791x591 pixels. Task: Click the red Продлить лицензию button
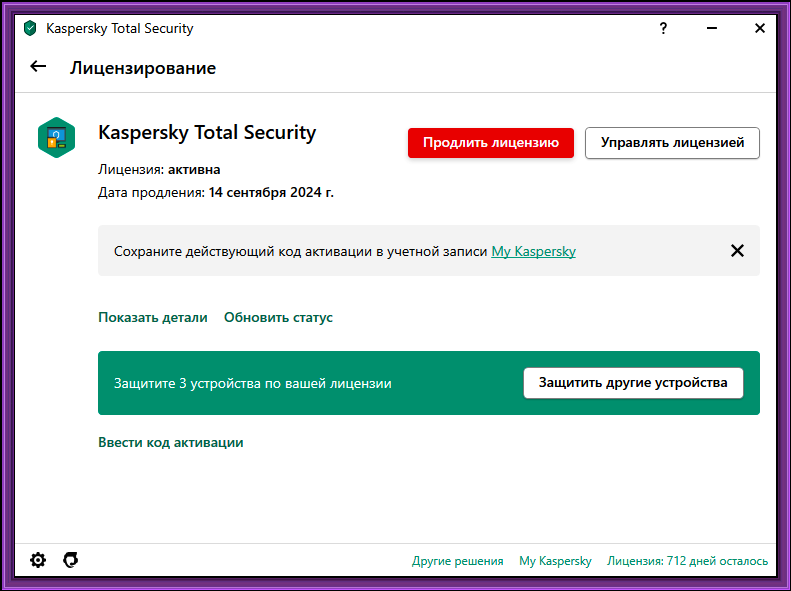(491, 143)
